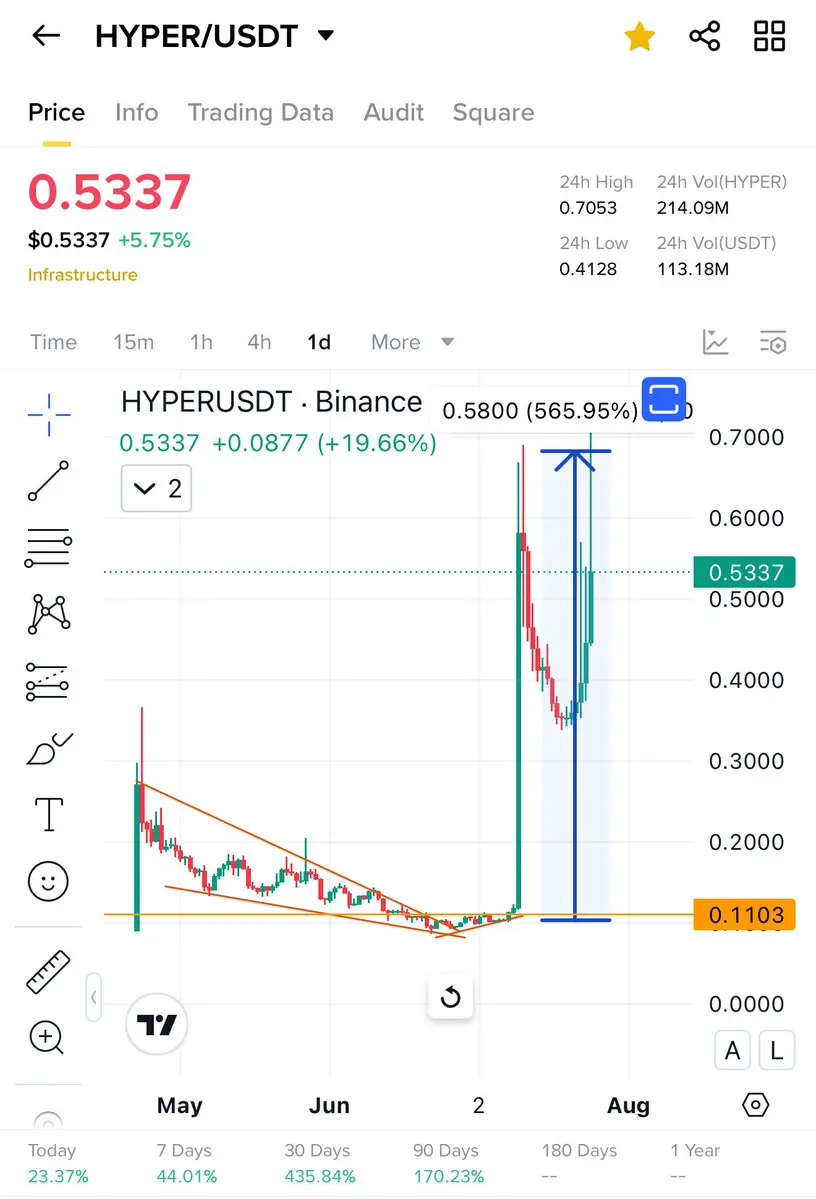
Task: Select the 30 Days 435.84% performance
Action: tap(320, 1163)
